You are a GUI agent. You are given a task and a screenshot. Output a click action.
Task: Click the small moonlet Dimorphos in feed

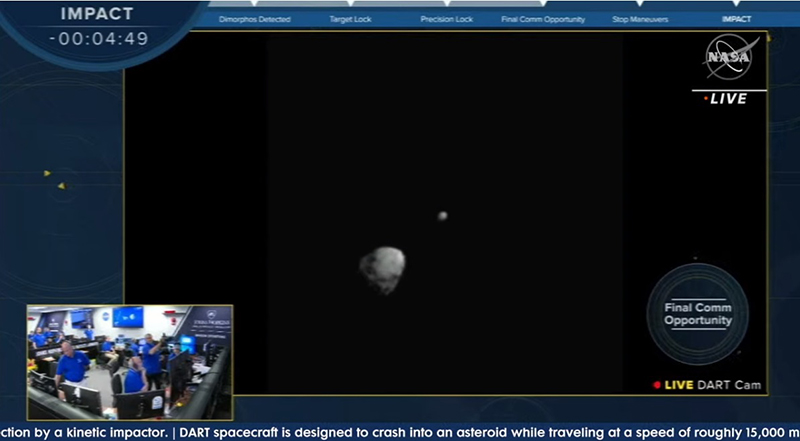[x=442, y=216]
